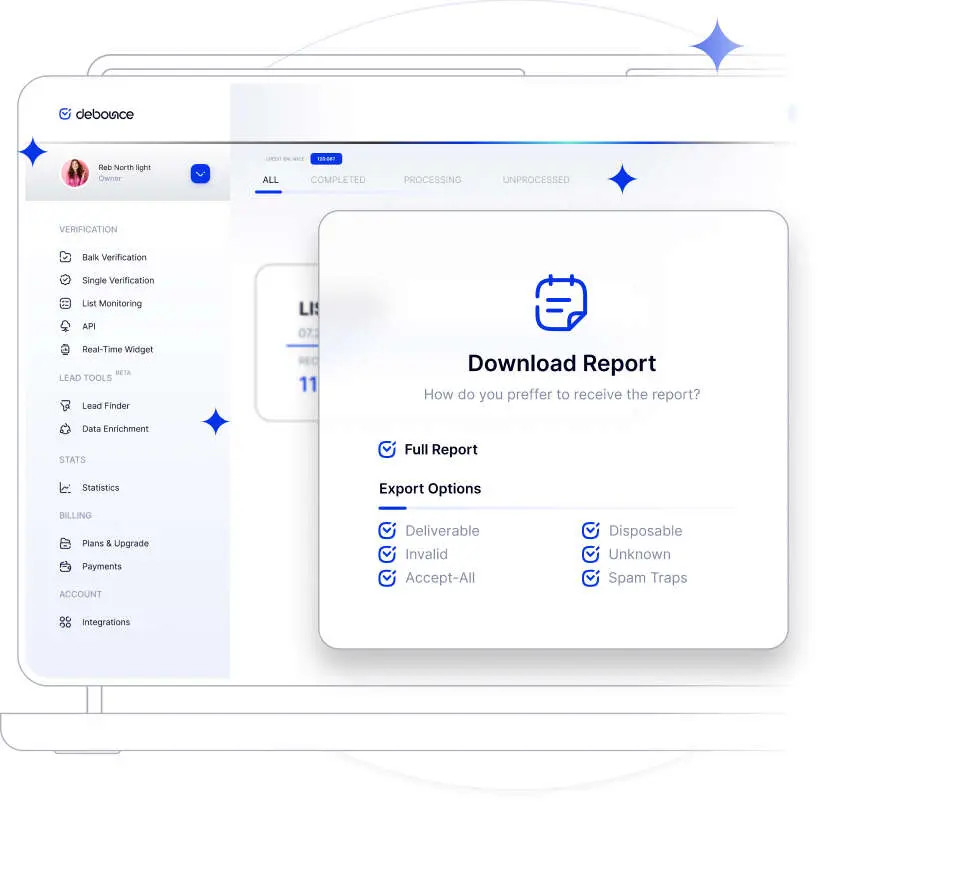
Task: Switch to the PROCESSING tab
Action: [432, 179]
